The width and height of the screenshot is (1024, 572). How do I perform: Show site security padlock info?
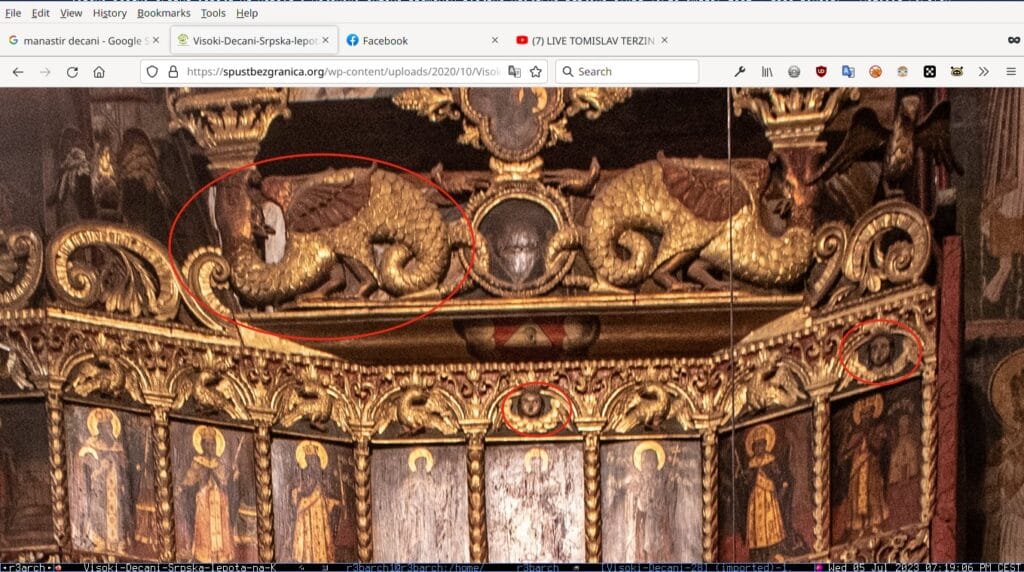(x=173, y=72)
